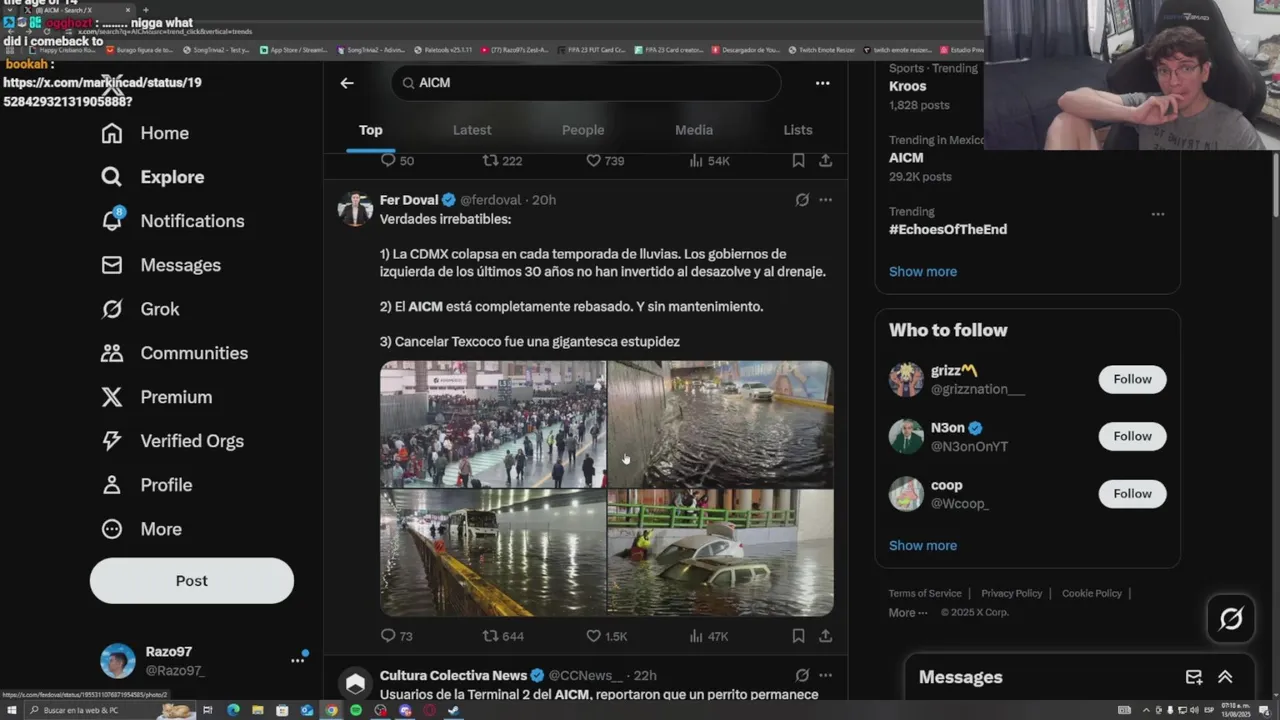This screenshot has width=1280, height=720.
Task: Reply to the upper post with 50 replies
Action: click(397, 161)
